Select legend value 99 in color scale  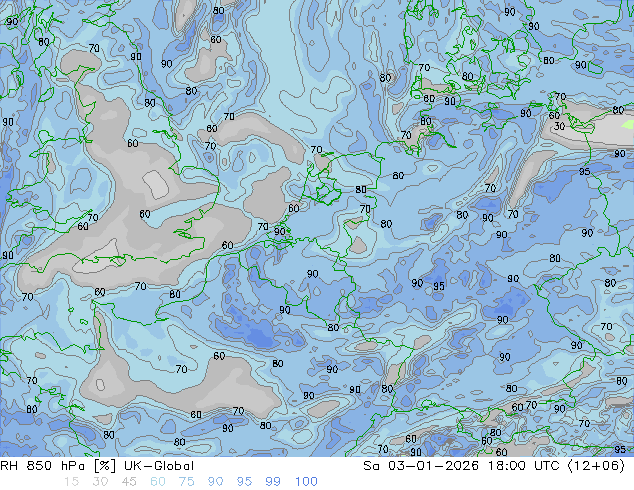(273, 482)
